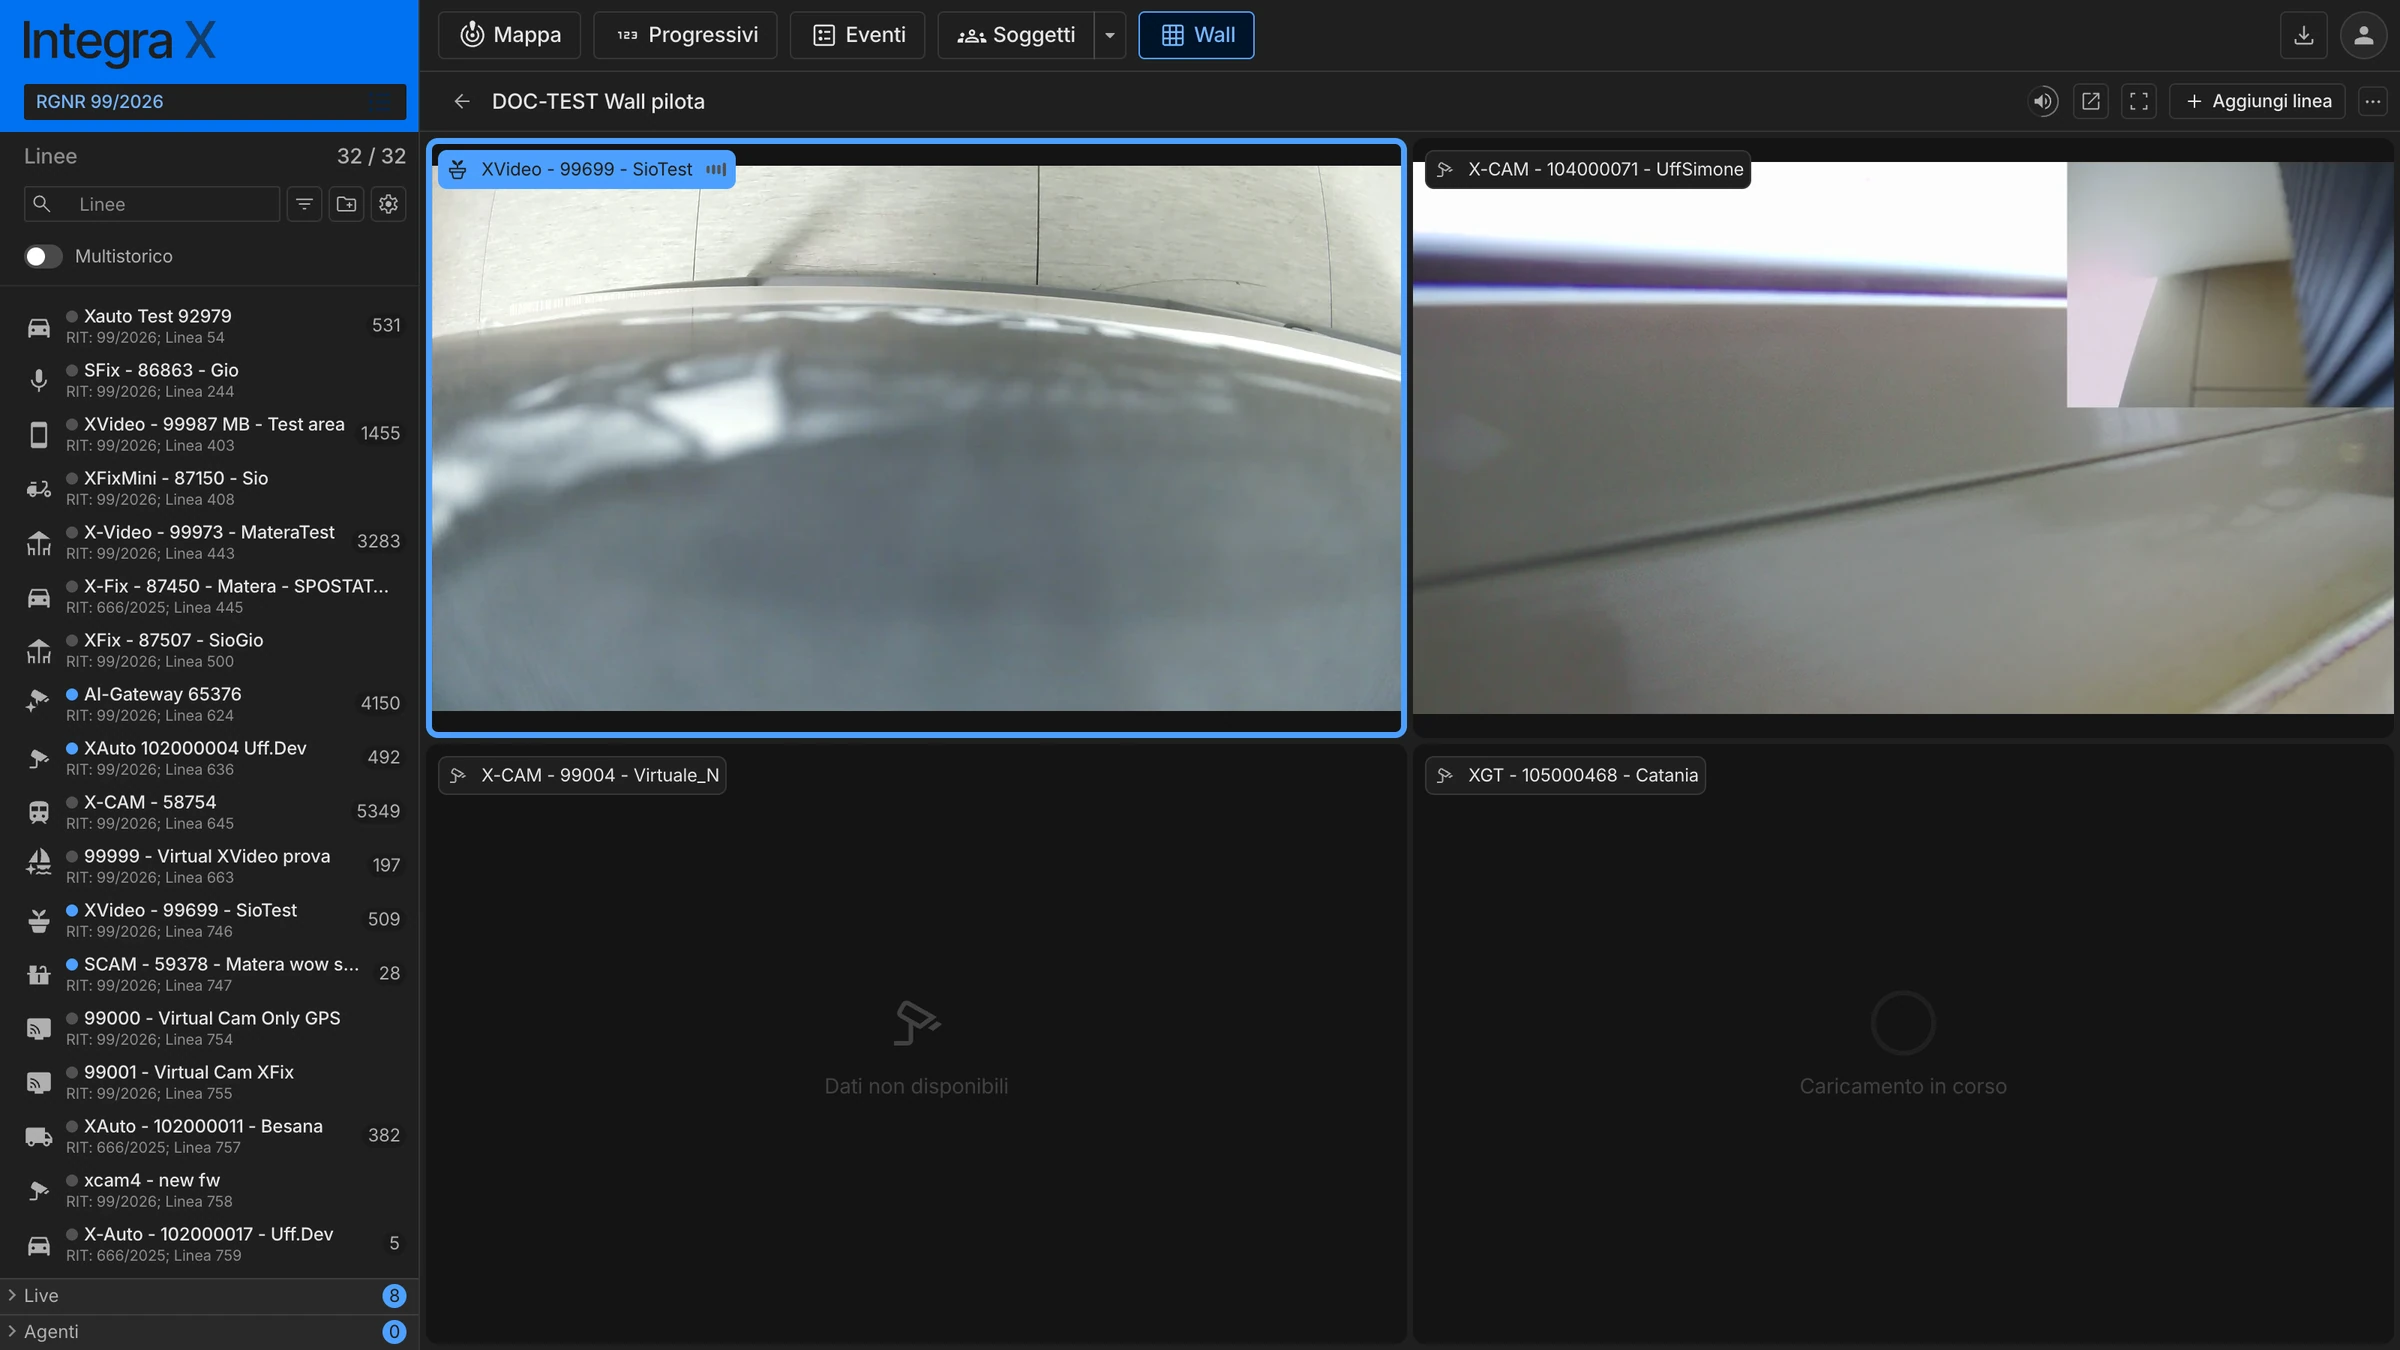Toggle the wall audio speaker icon

2043,101
